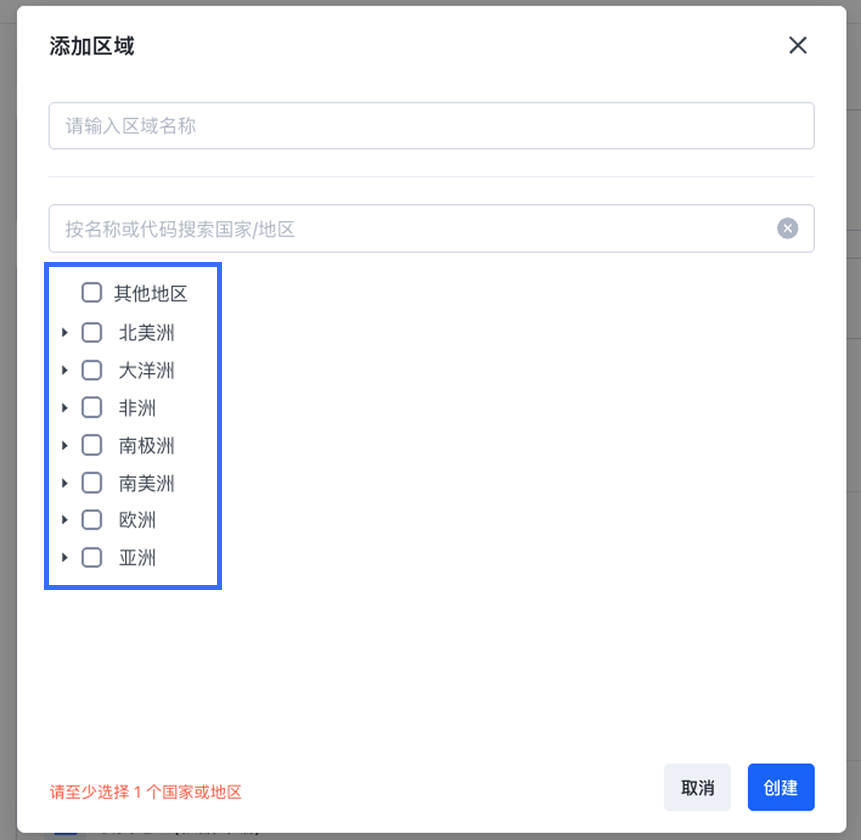Expand the 南美洲 region list
This screenshot has width=861, height=840.
pos(65,483)
